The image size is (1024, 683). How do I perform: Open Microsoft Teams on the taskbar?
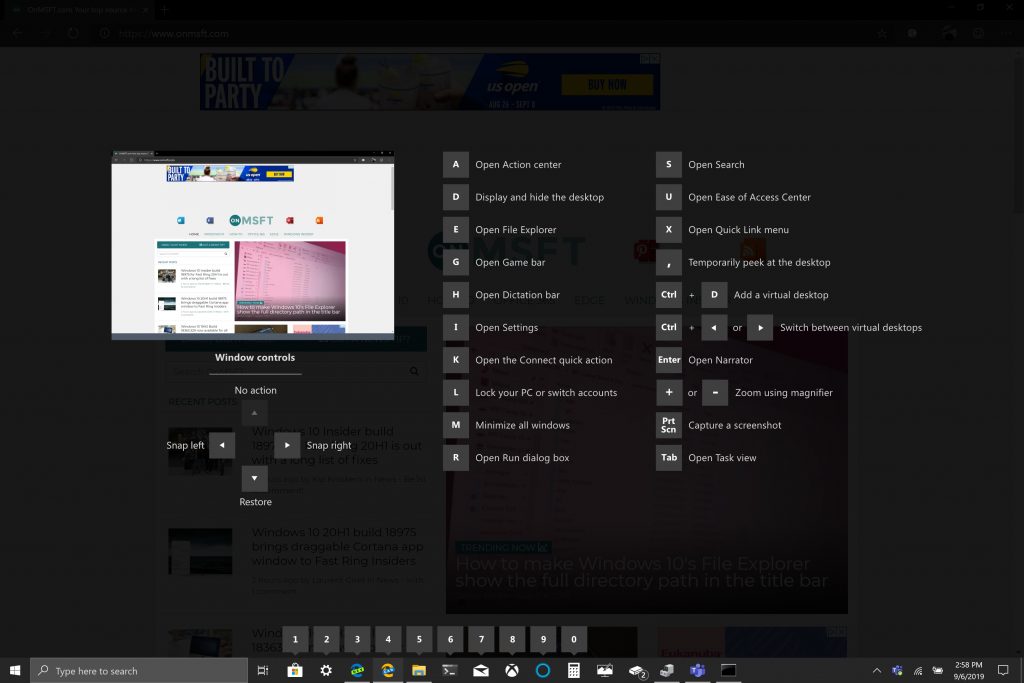click(x=697, y=671)
